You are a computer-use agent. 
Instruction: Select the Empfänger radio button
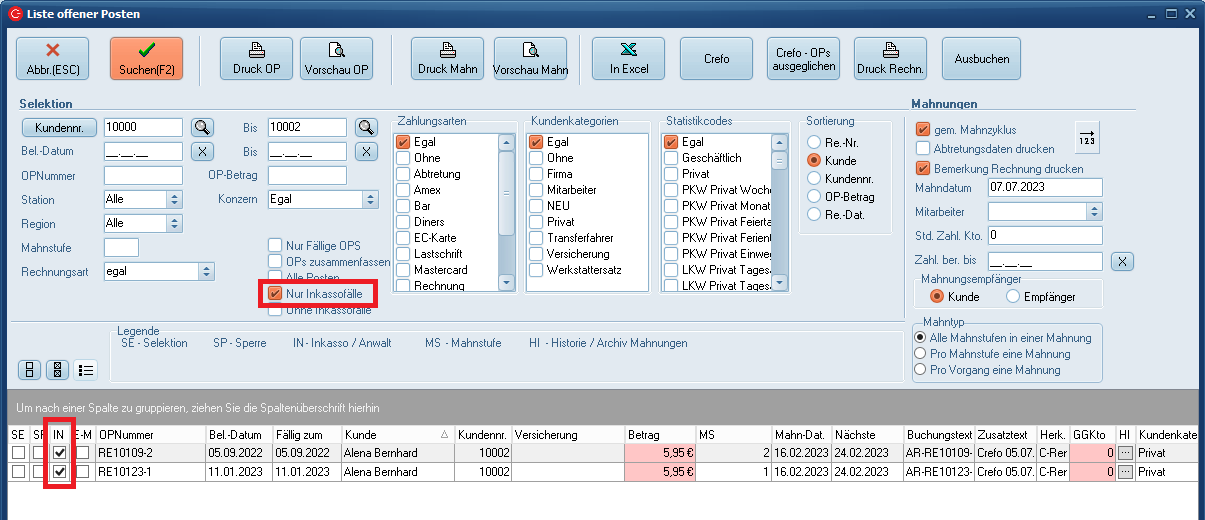(x=1013, y=296)
